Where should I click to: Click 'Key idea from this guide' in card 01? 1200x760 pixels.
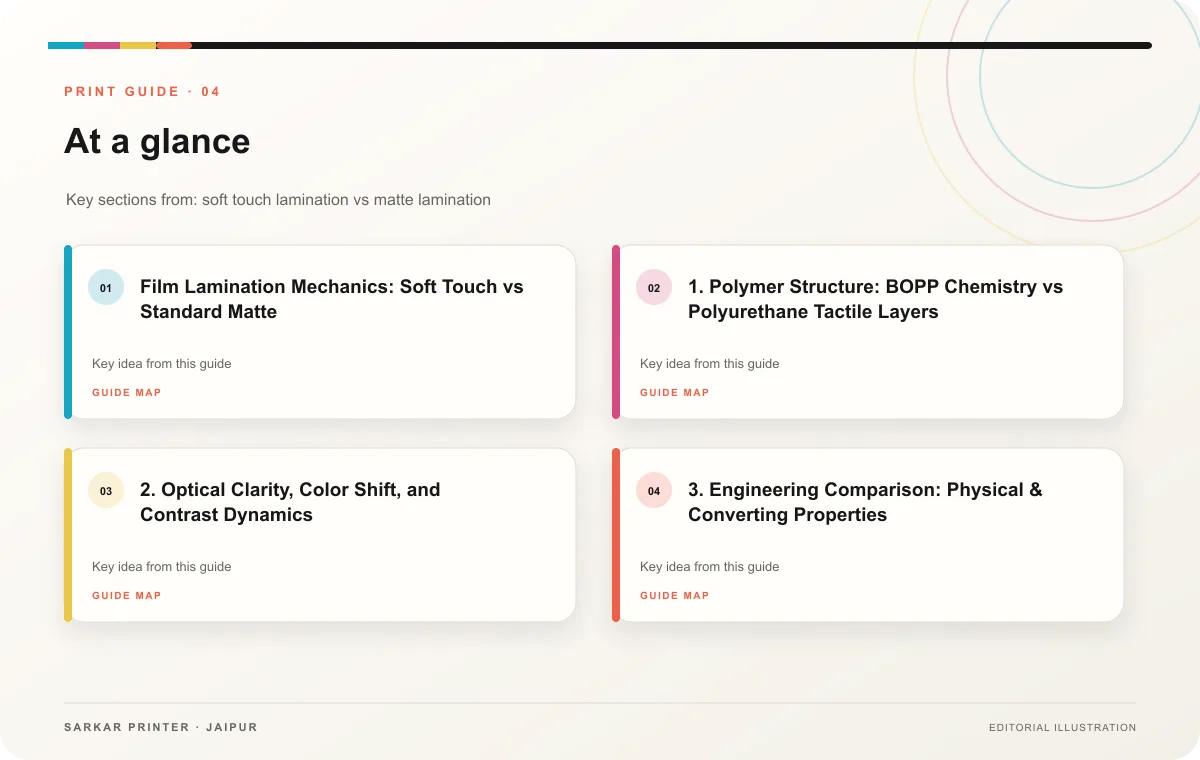point(162,364)
